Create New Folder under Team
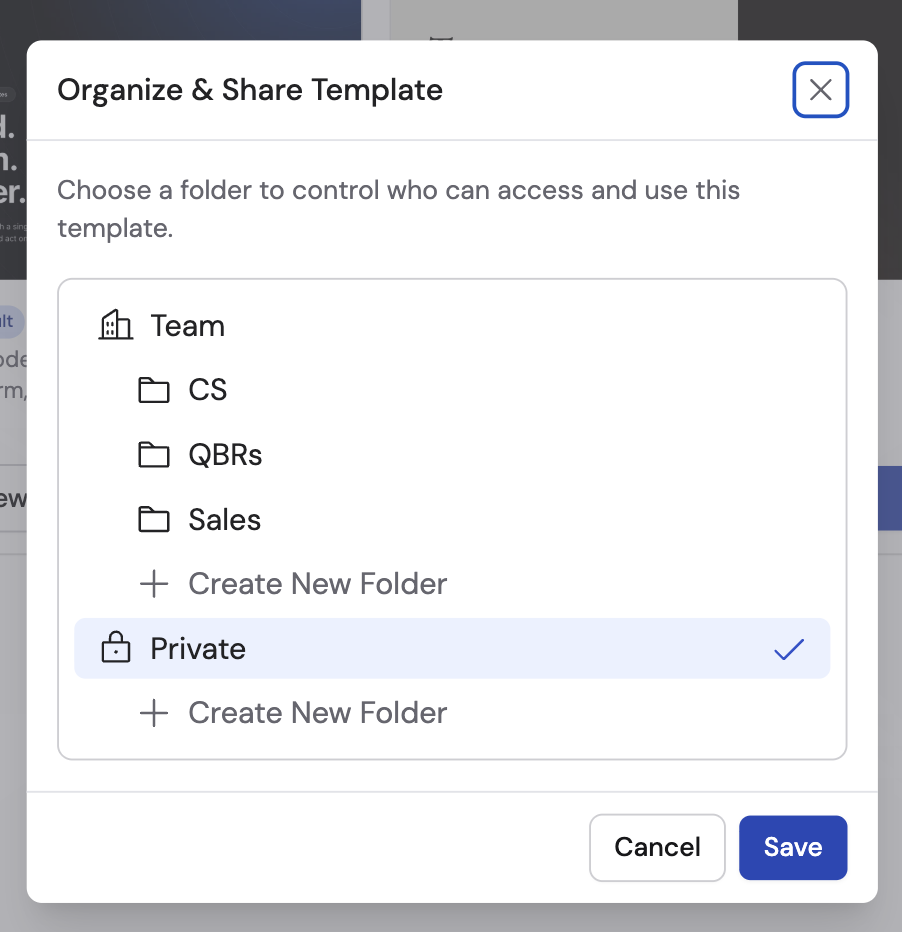 pyautogui.click(x=452, y=584)
